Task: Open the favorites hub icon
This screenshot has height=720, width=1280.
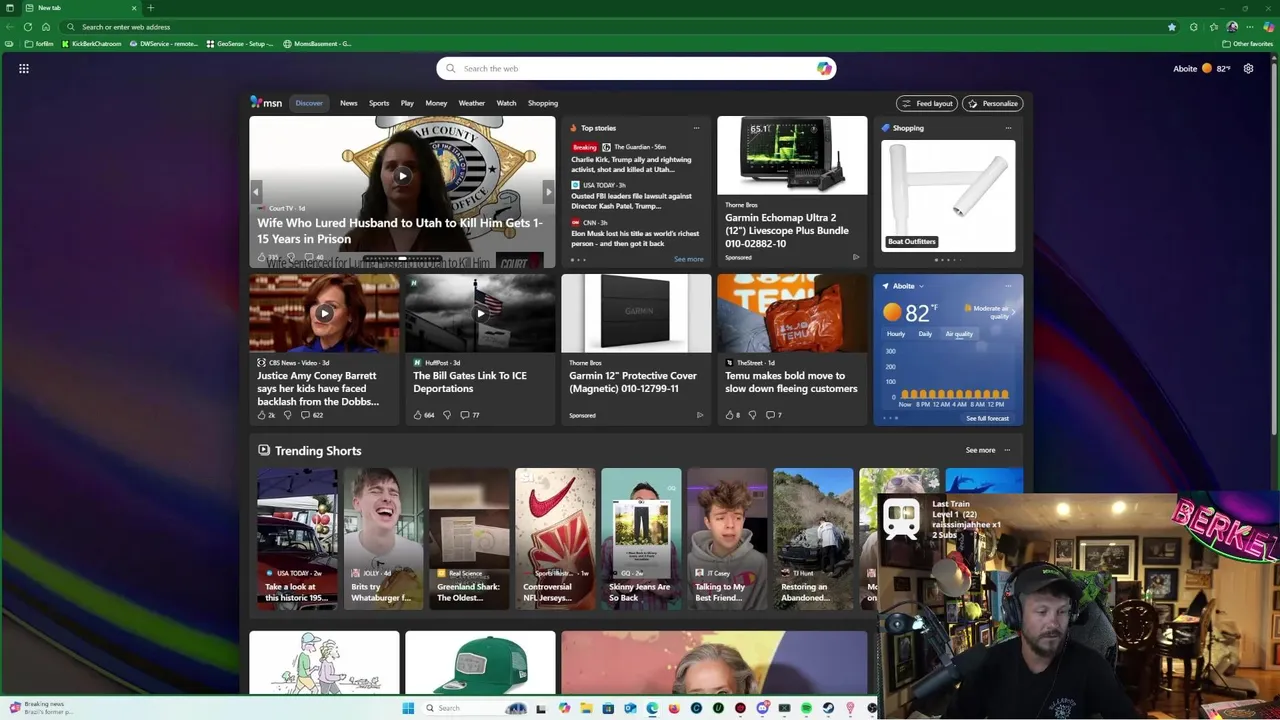Action: [1214, 27]
